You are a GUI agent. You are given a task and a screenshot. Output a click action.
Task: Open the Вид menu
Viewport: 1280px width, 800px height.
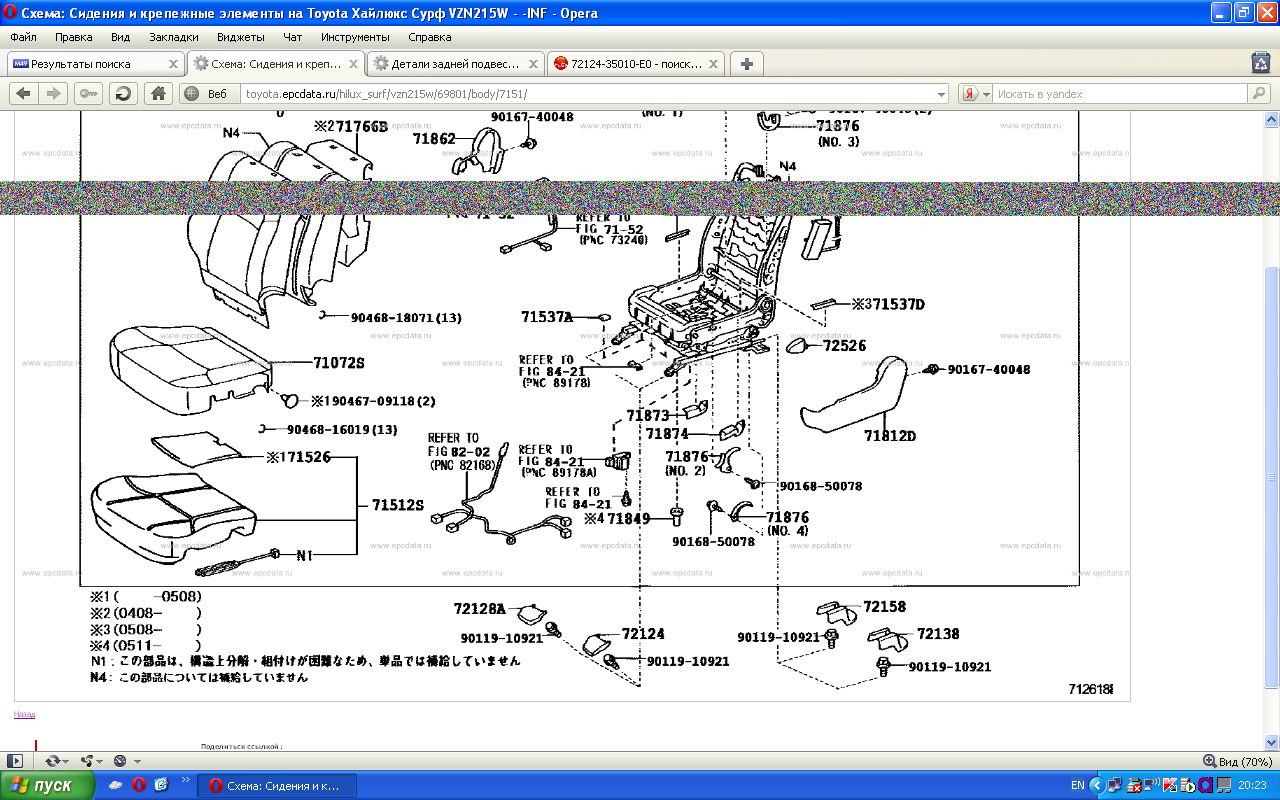click(121, 37)
